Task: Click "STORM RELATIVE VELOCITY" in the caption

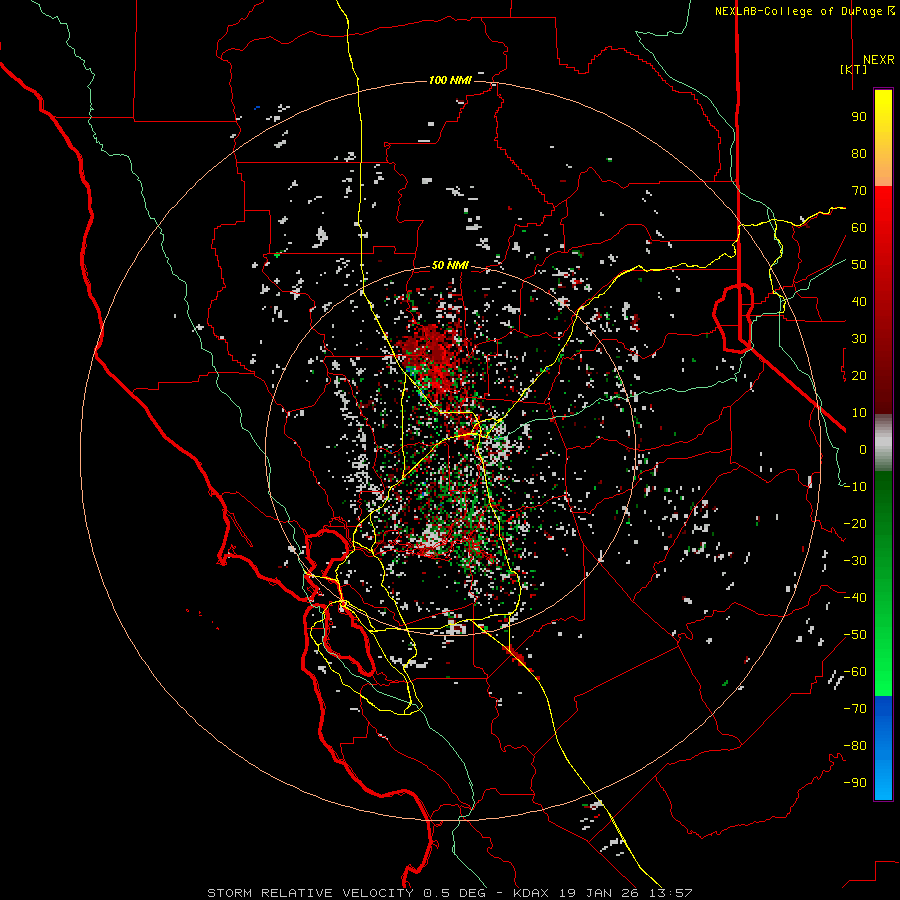Action: [310, 893]
